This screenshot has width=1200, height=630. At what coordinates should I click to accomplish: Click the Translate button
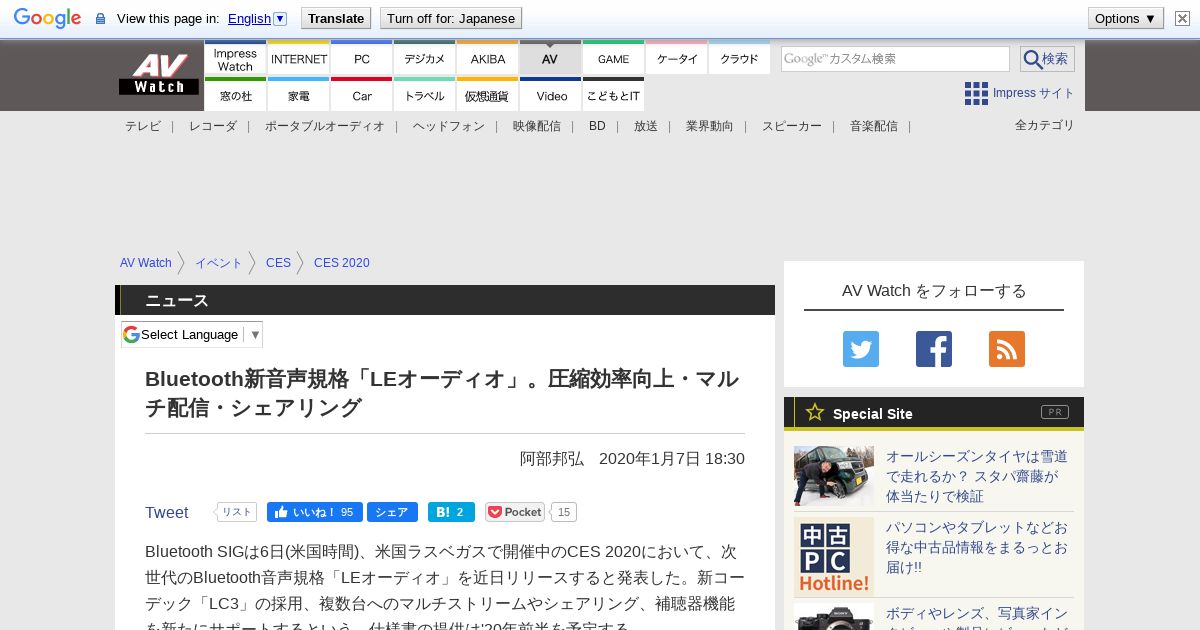(x=336, y=18)
